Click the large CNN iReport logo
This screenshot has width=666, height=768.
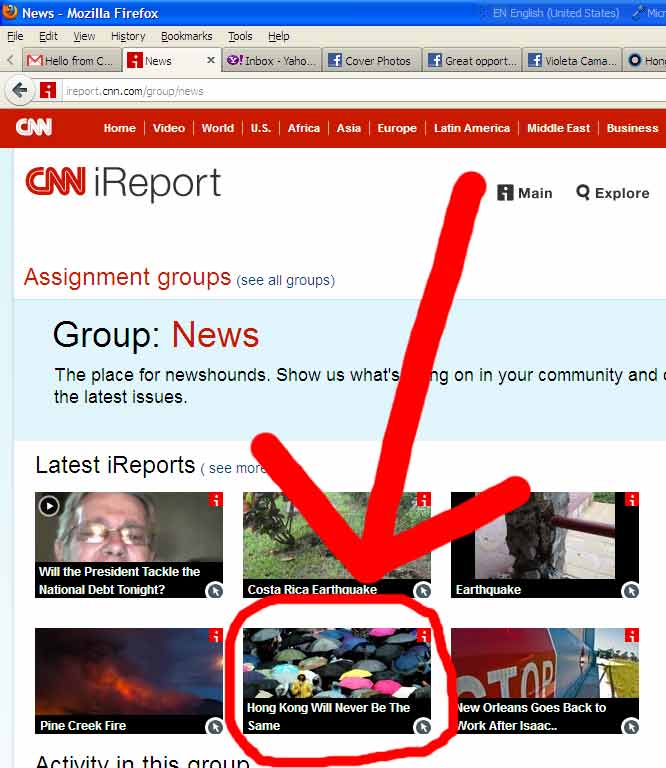[x=123, y=183]
